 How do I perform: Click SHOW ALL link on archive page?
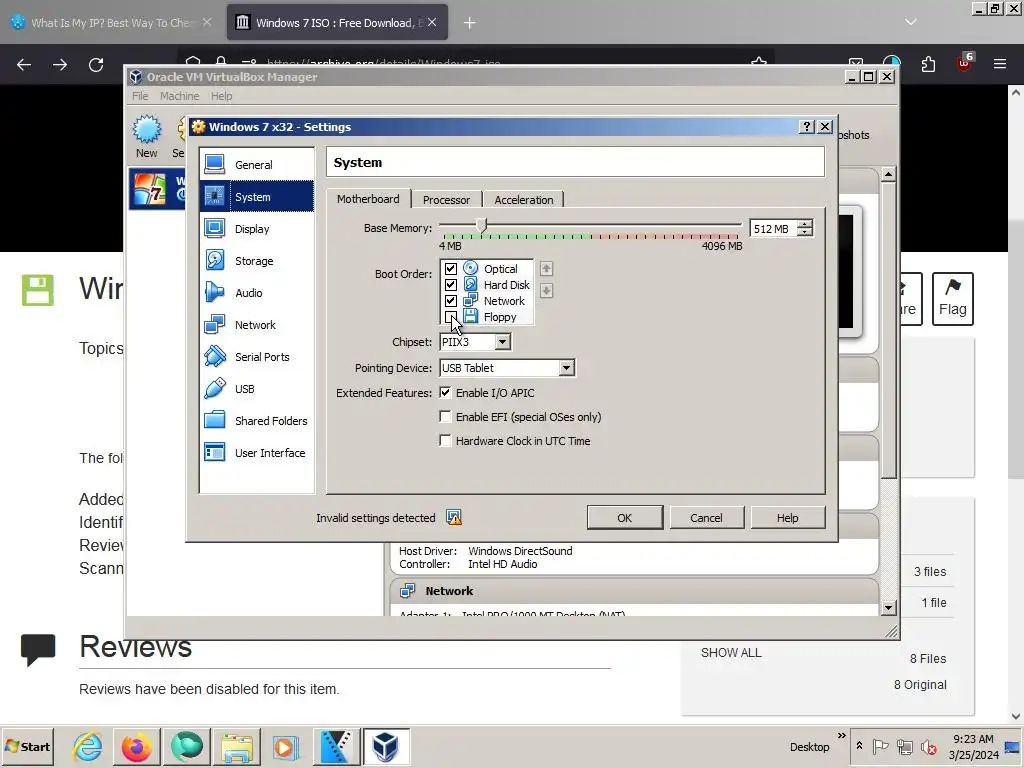[x=731, y=652]
